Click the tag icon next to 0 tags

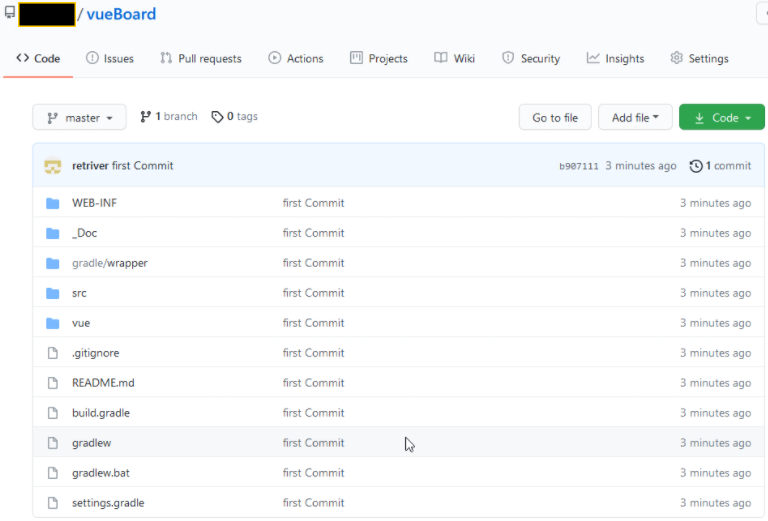(217, 117)
